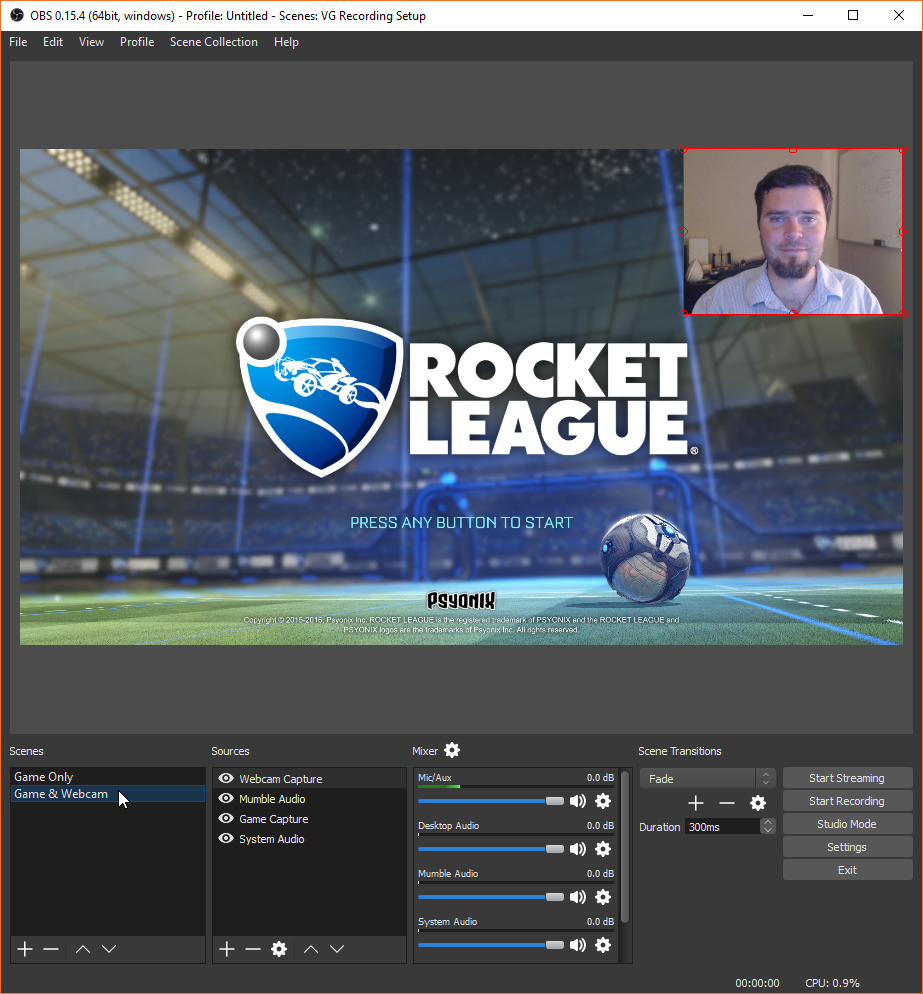Click the webcam overlay in preview
The height and width of the screenshot is (994, 923).
pyautogui.click(x=793, y=231)
